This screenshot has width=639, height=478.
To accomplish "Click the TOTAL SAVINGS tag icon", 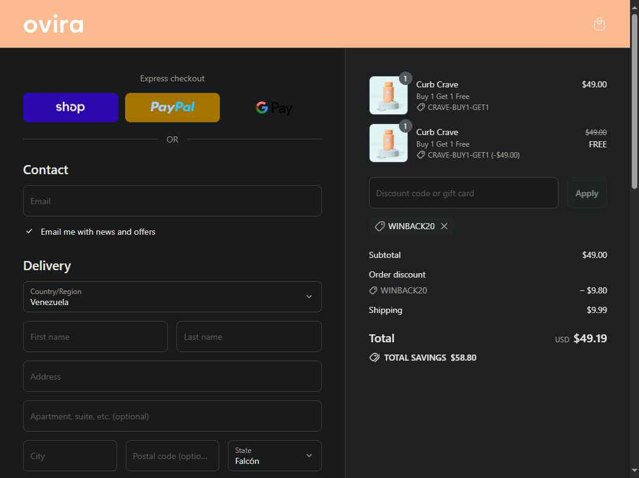I will pos(375,357).
